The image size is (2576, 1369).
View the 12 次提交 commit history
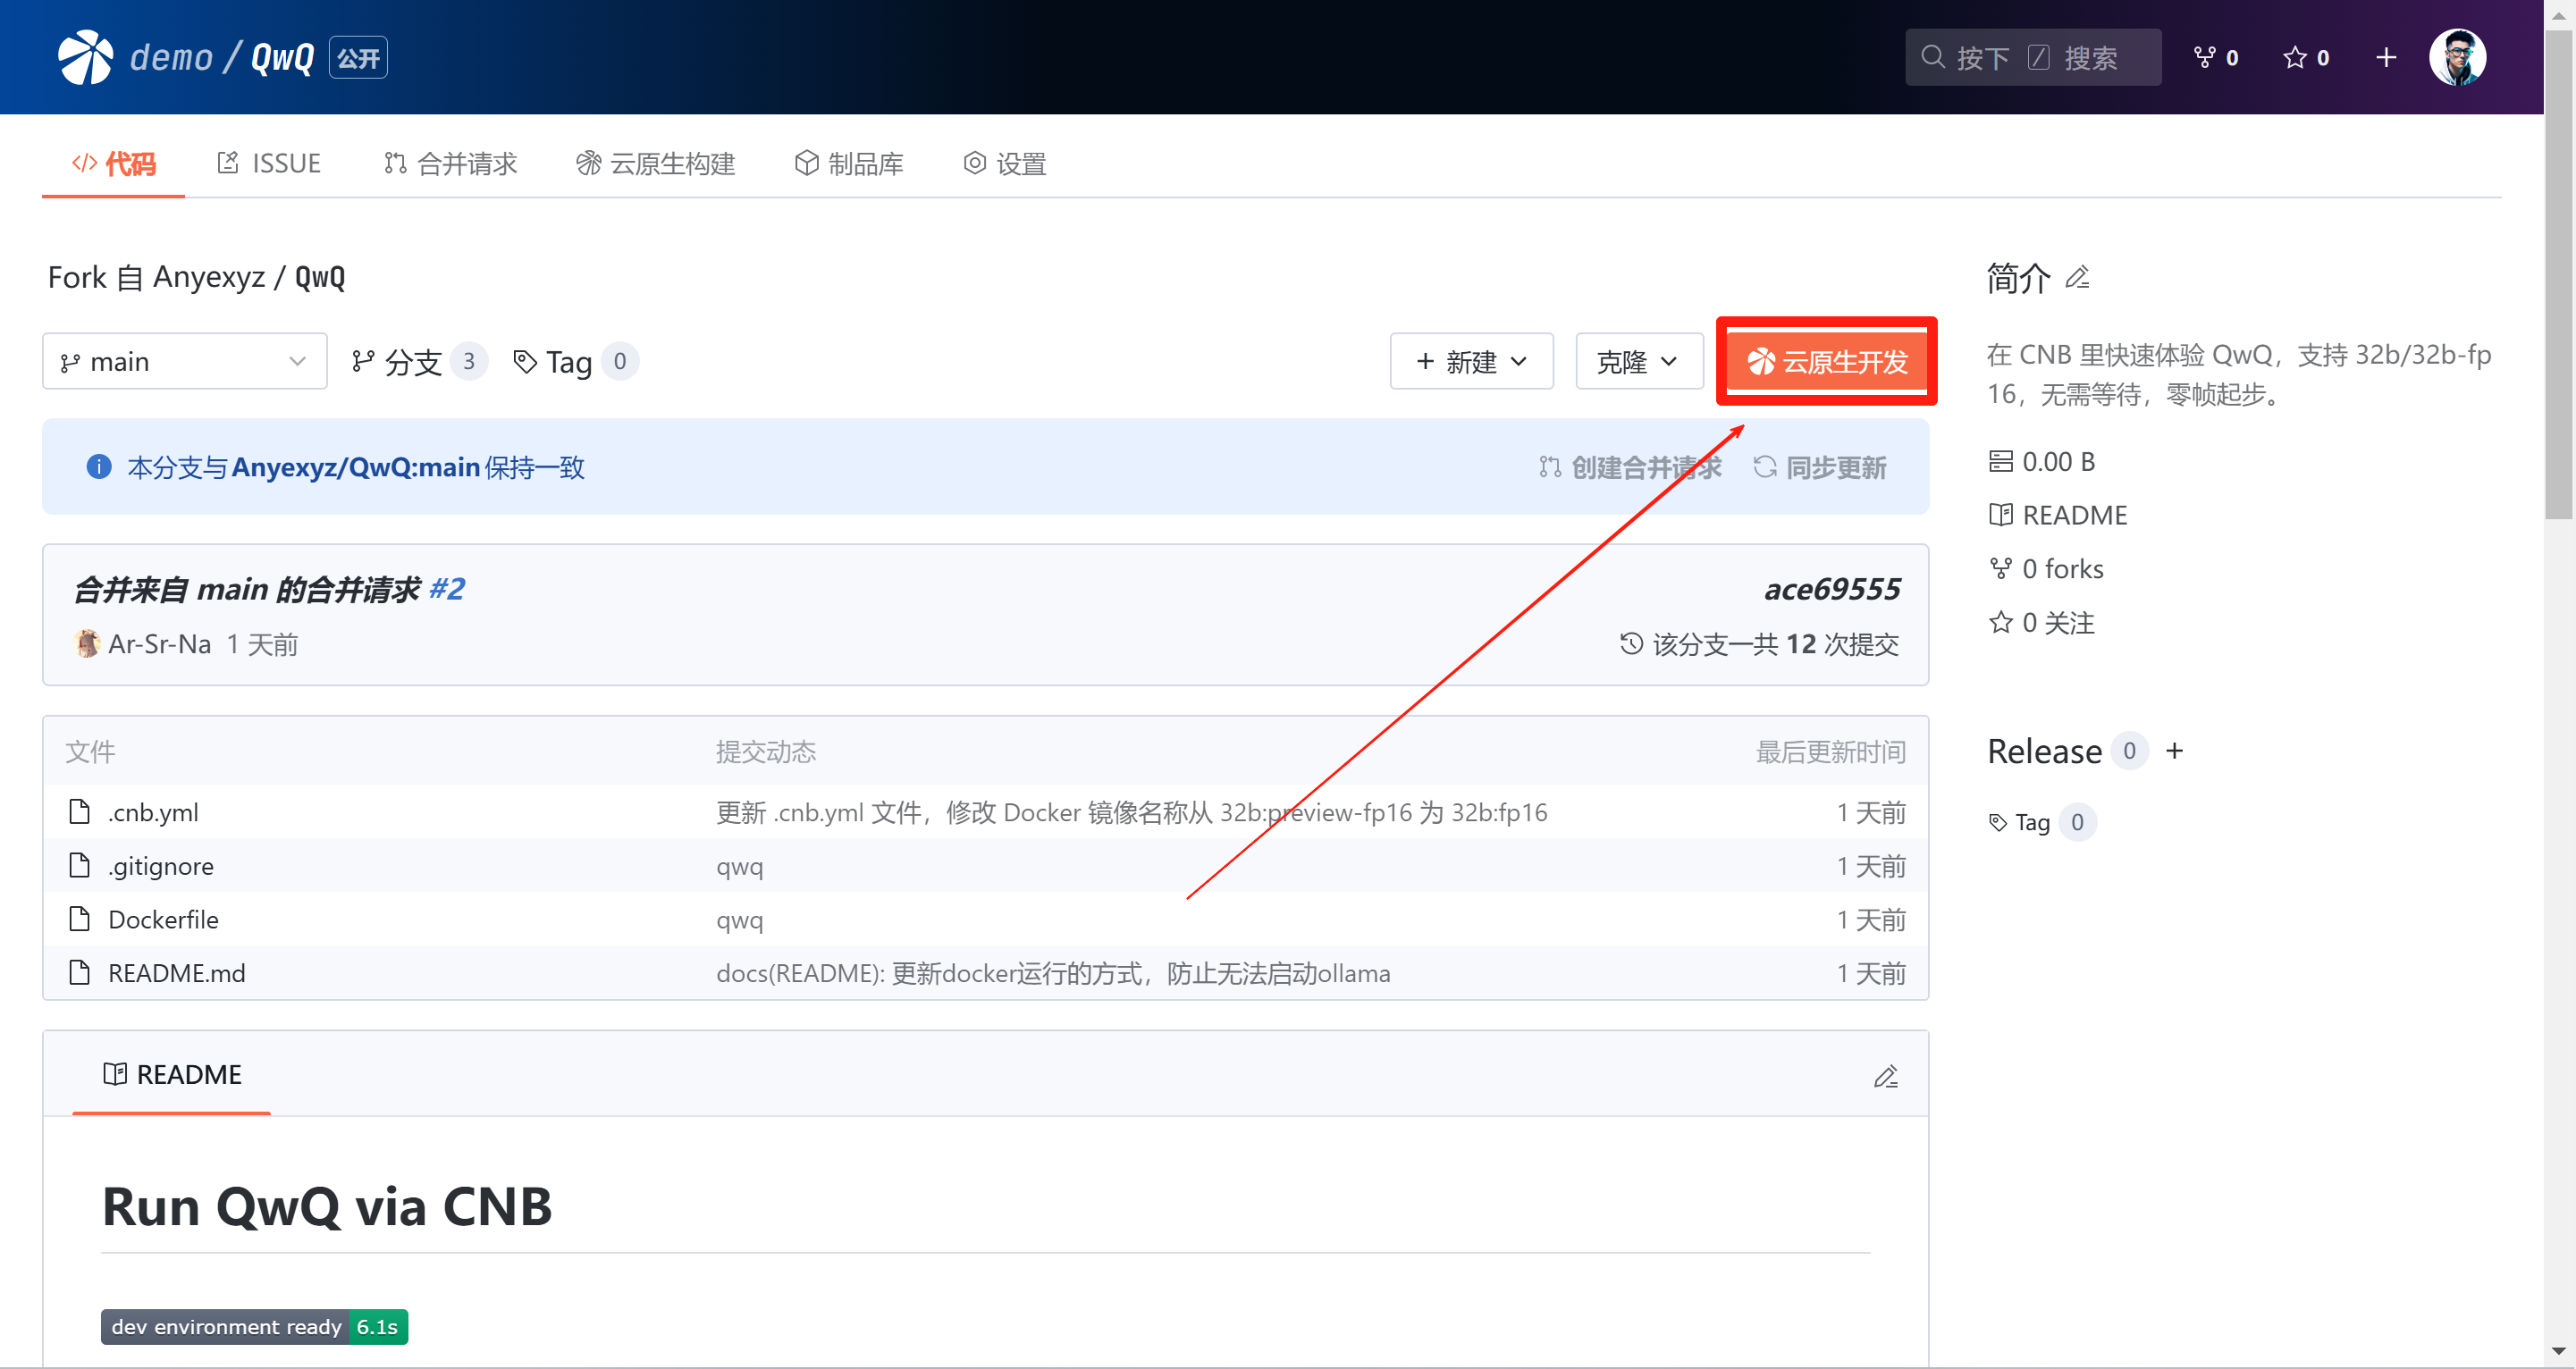1760,644
